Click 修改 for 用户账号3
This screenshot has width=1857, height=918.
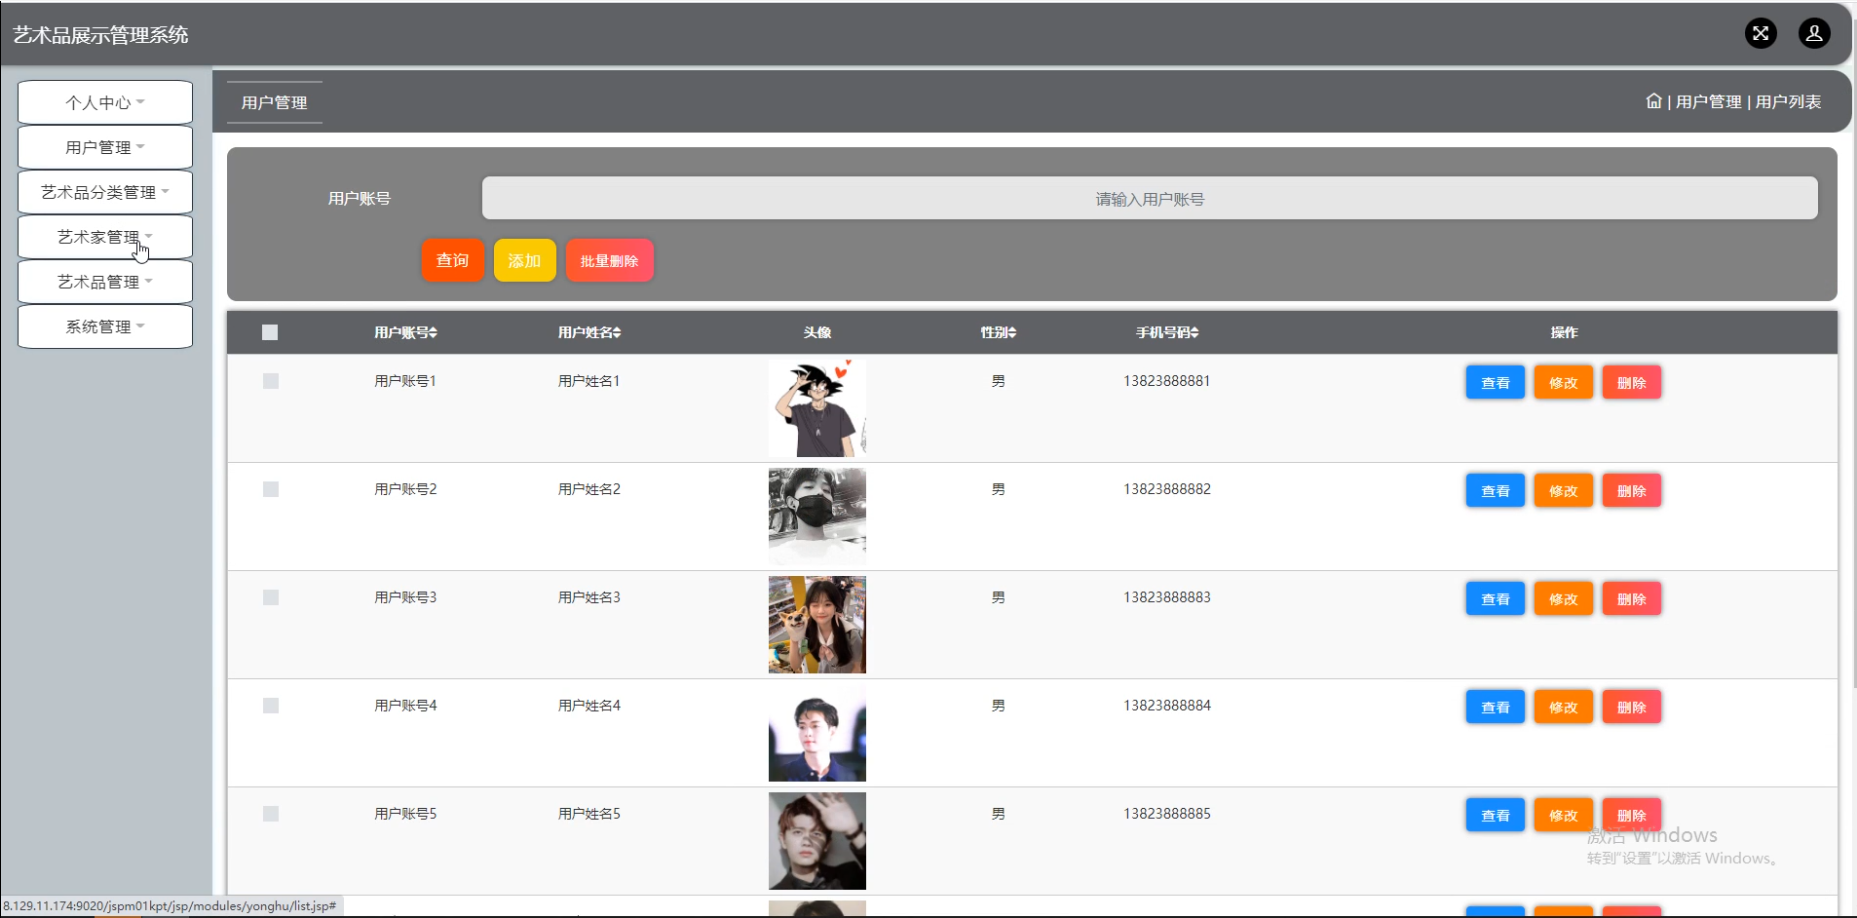coord(1563,598)
